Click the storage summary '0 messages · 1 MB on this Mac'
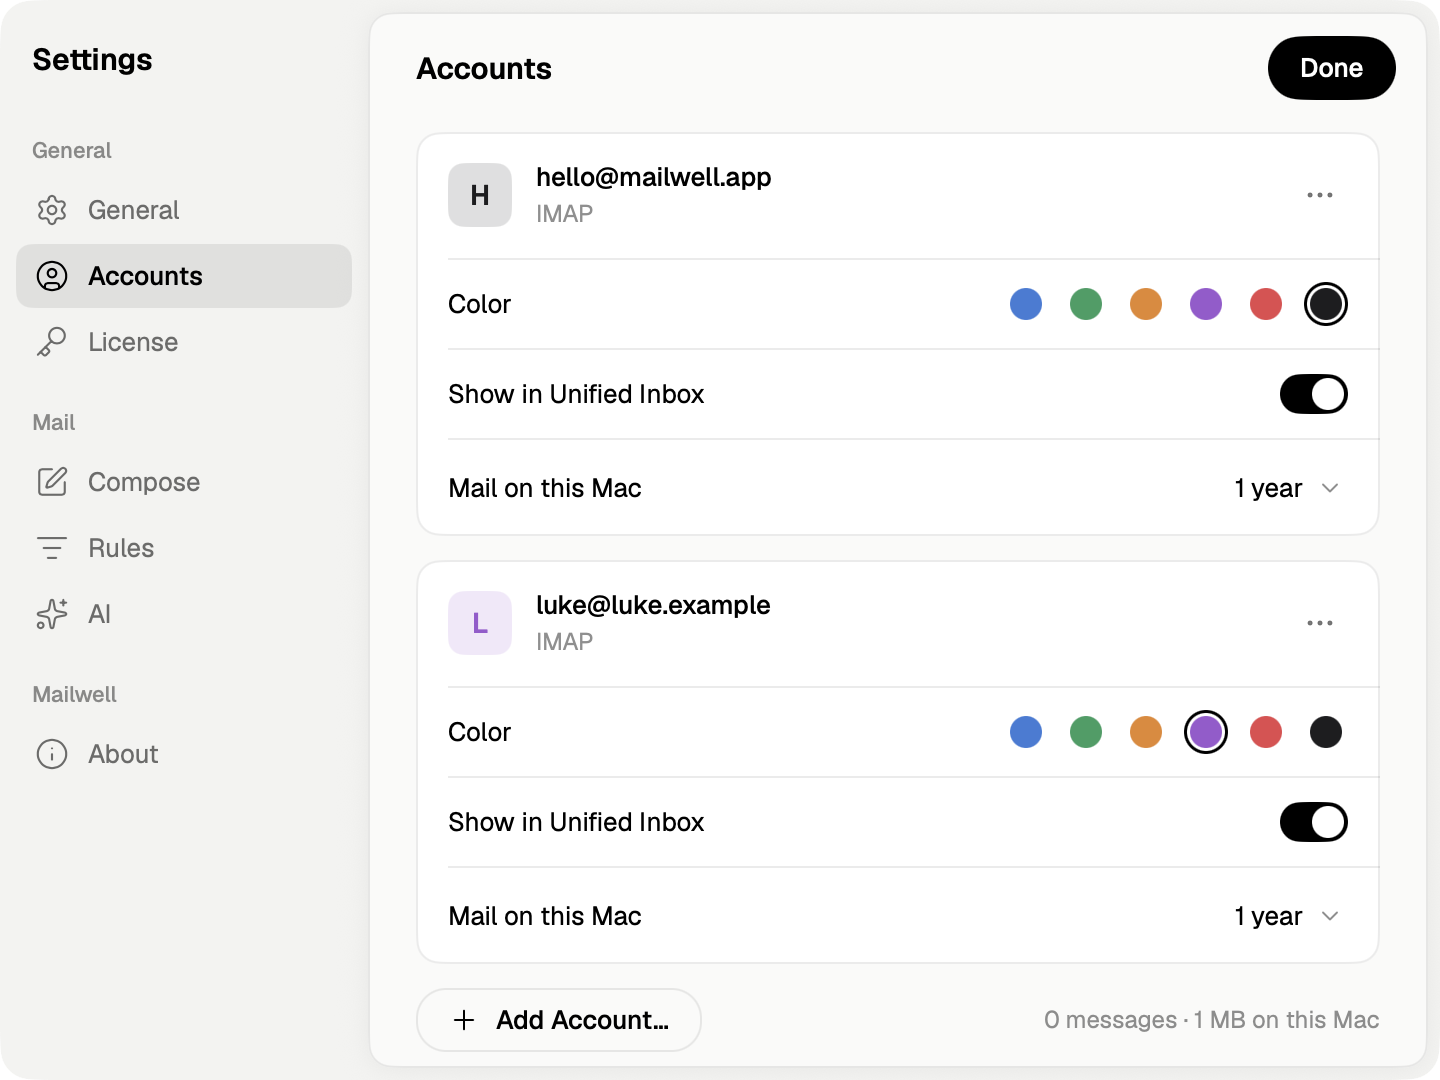Screen dimensions: 1440x1080 [1211, 1020]
